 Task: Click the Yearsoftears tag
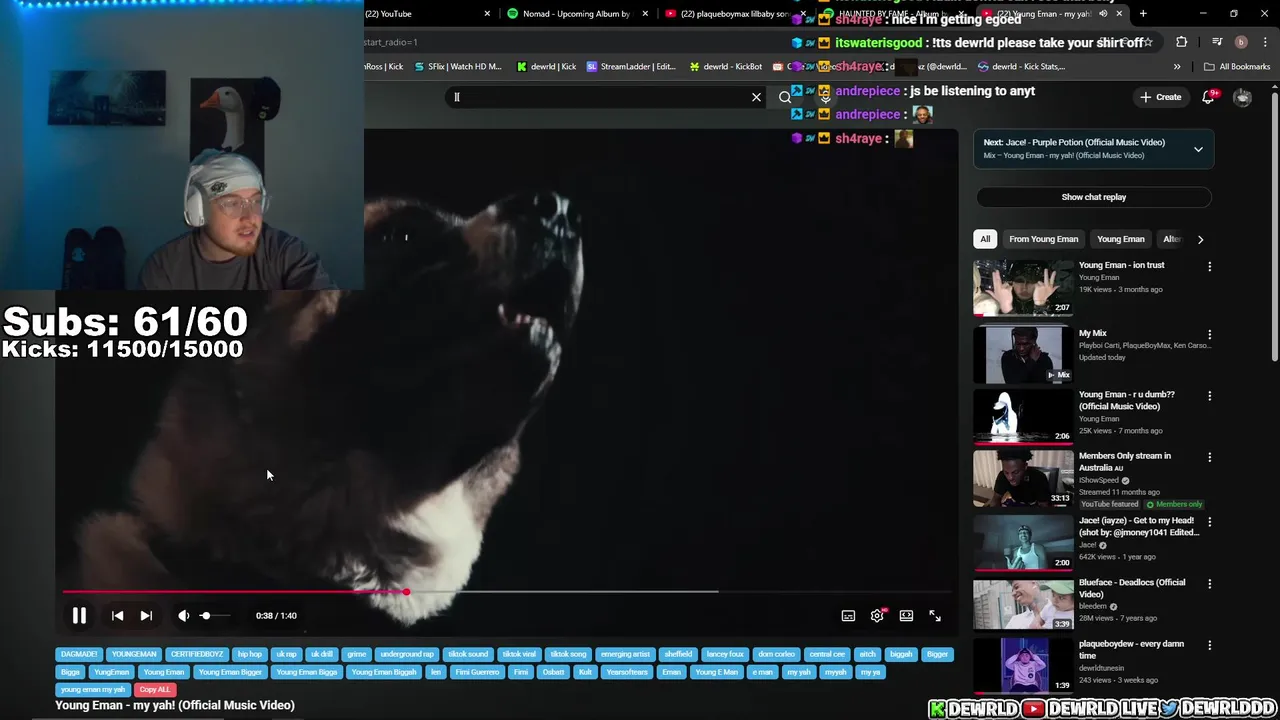[x=627, y=672]
